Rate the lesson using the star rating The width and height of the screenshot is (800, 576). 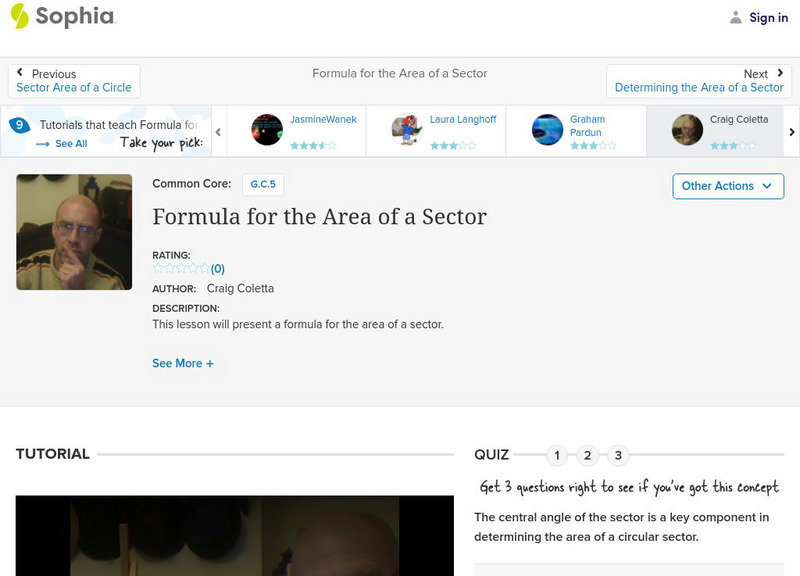tap(181, 268)
